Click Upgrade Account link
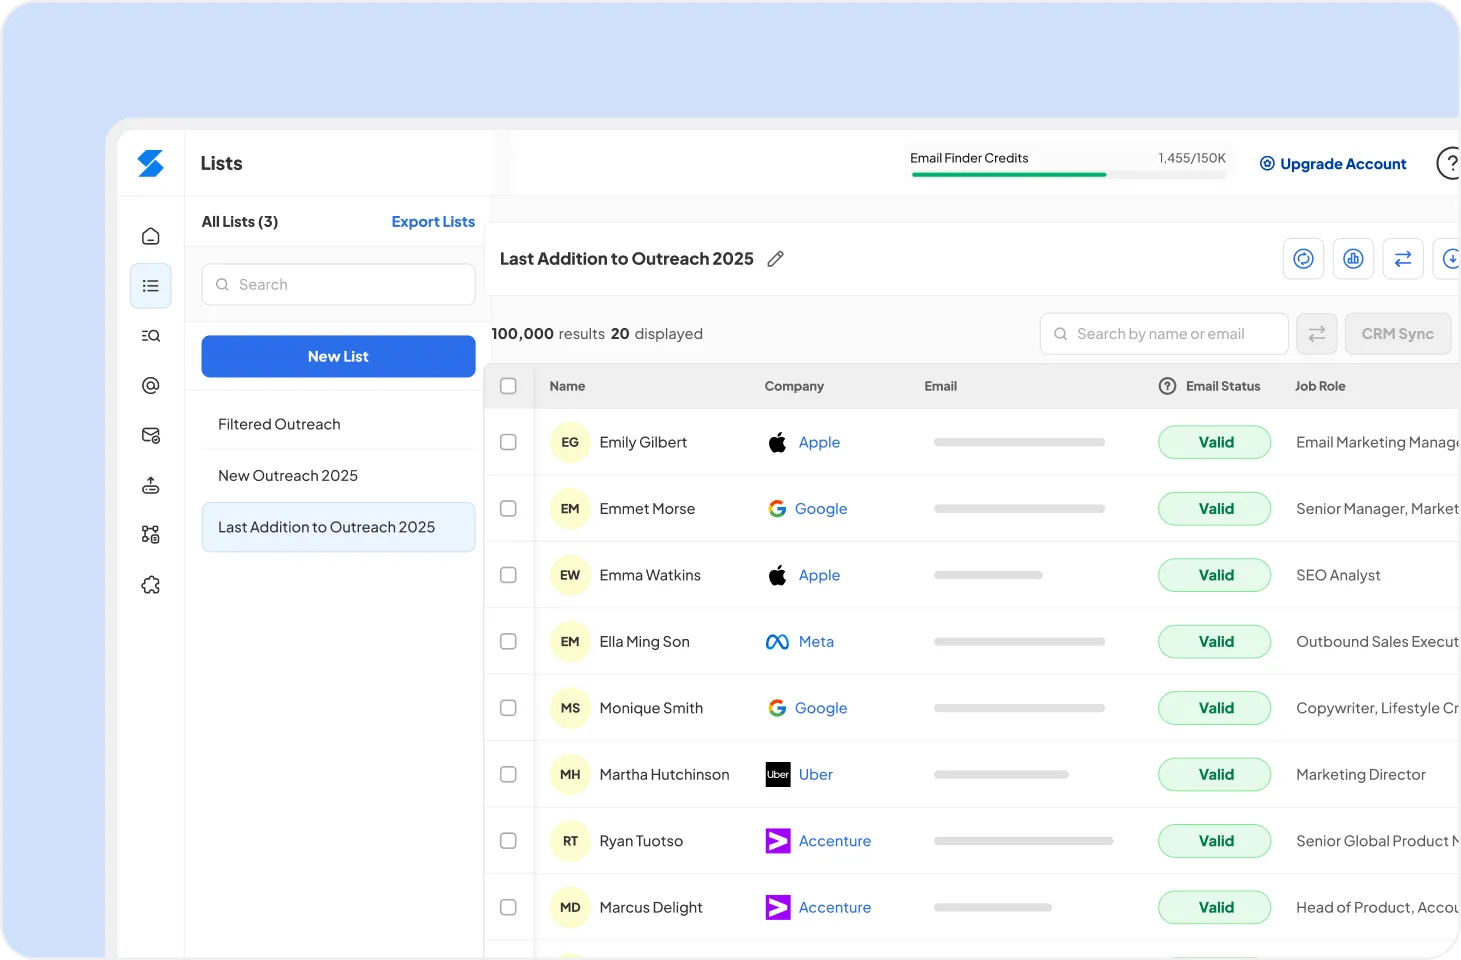This screenshot has height=960, width=1461. 1333,164
